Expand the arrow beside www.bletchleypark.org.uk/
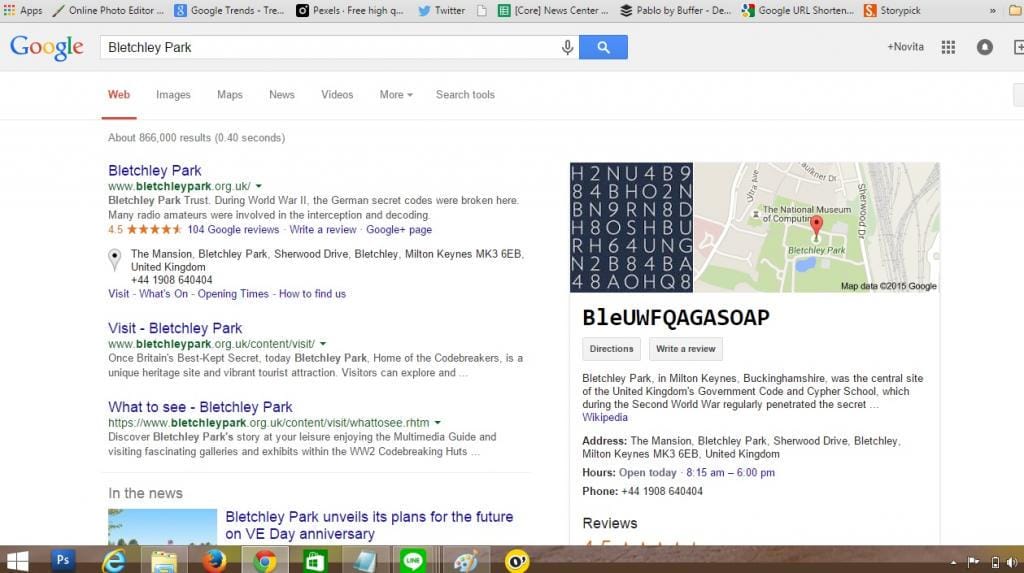The height and width of the screenshot is (573, 1024). click(x=259, y=186)
